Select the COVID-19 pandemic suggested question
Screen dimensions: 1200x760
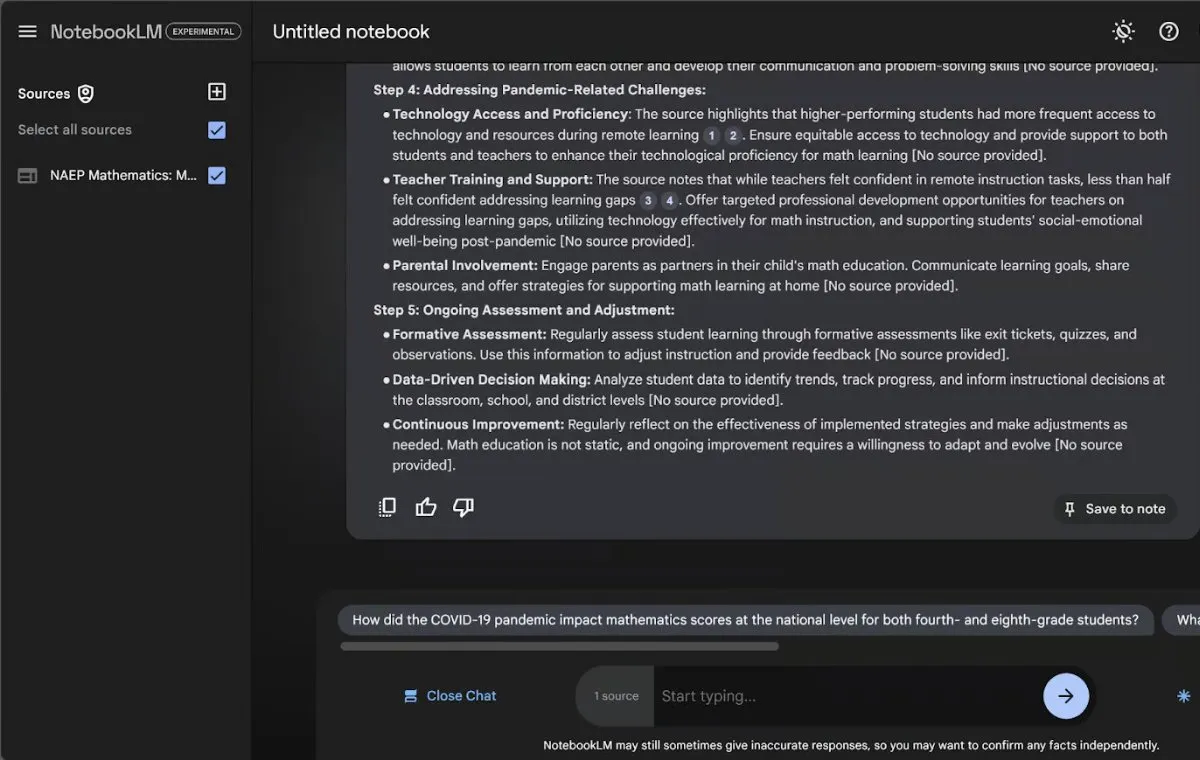745,620
